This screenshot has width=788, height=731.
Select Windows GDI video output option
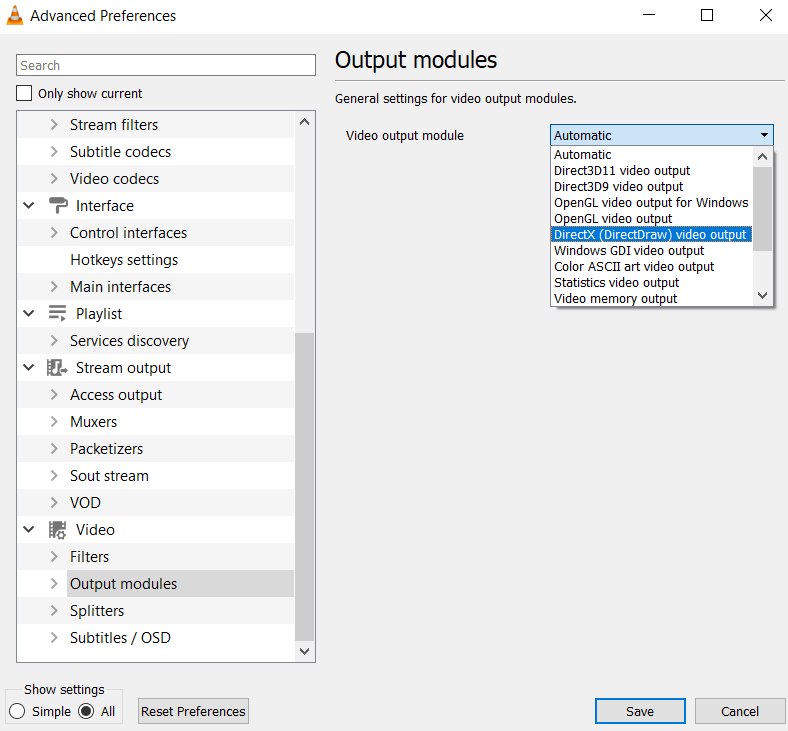click(x=629, y=251)
